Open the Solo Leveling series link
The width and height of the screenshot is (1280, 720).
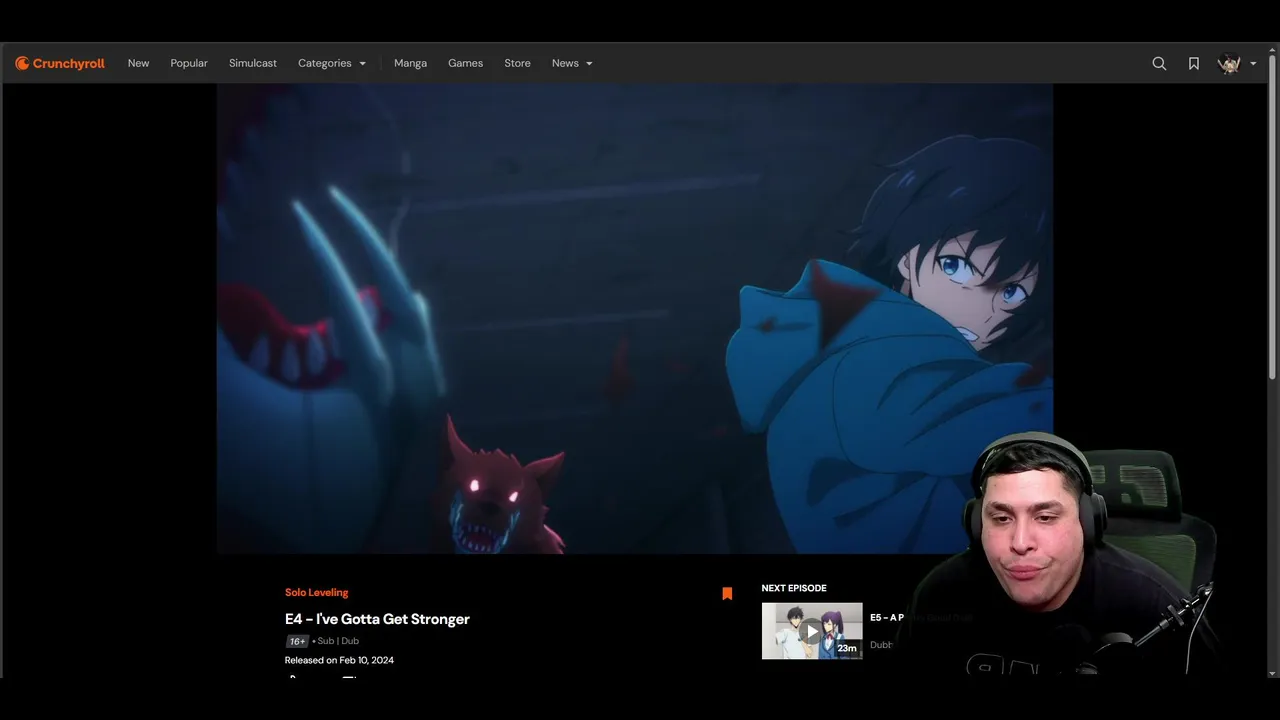(316, 593)
